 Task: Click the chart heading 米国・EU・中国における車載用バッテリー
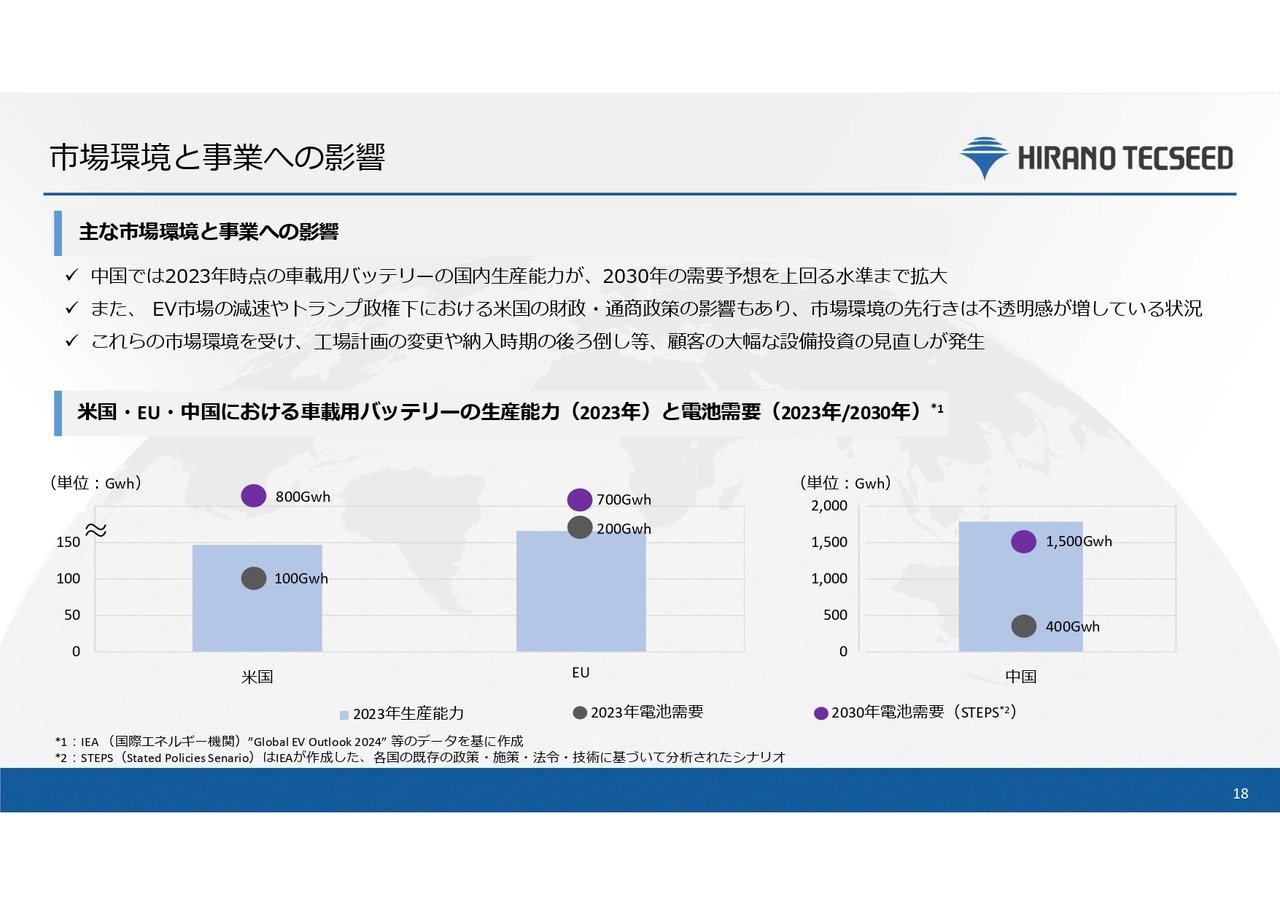[x=510, y=412]
